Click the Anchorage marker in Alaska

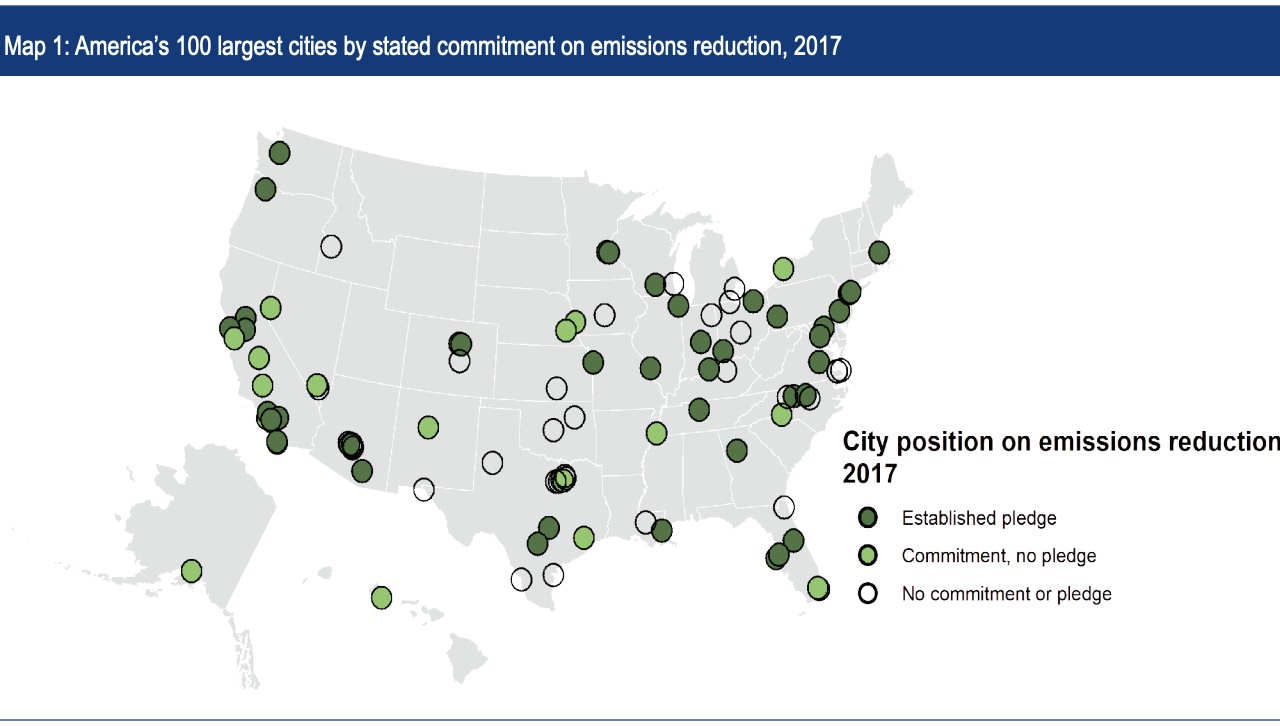coord(191,571)
